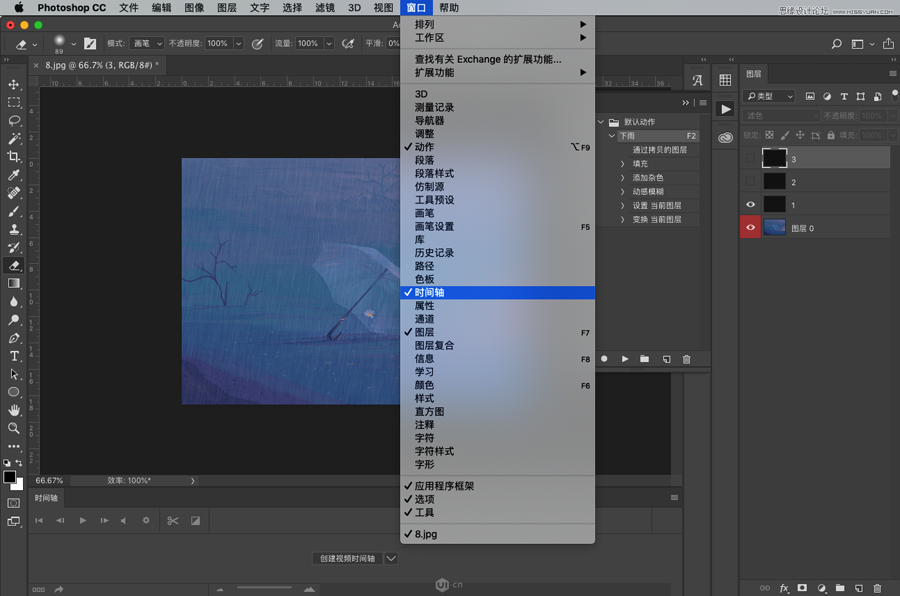Select the Hand tool
This screenshot has width=900, height=596.
(x=14, y=410)
